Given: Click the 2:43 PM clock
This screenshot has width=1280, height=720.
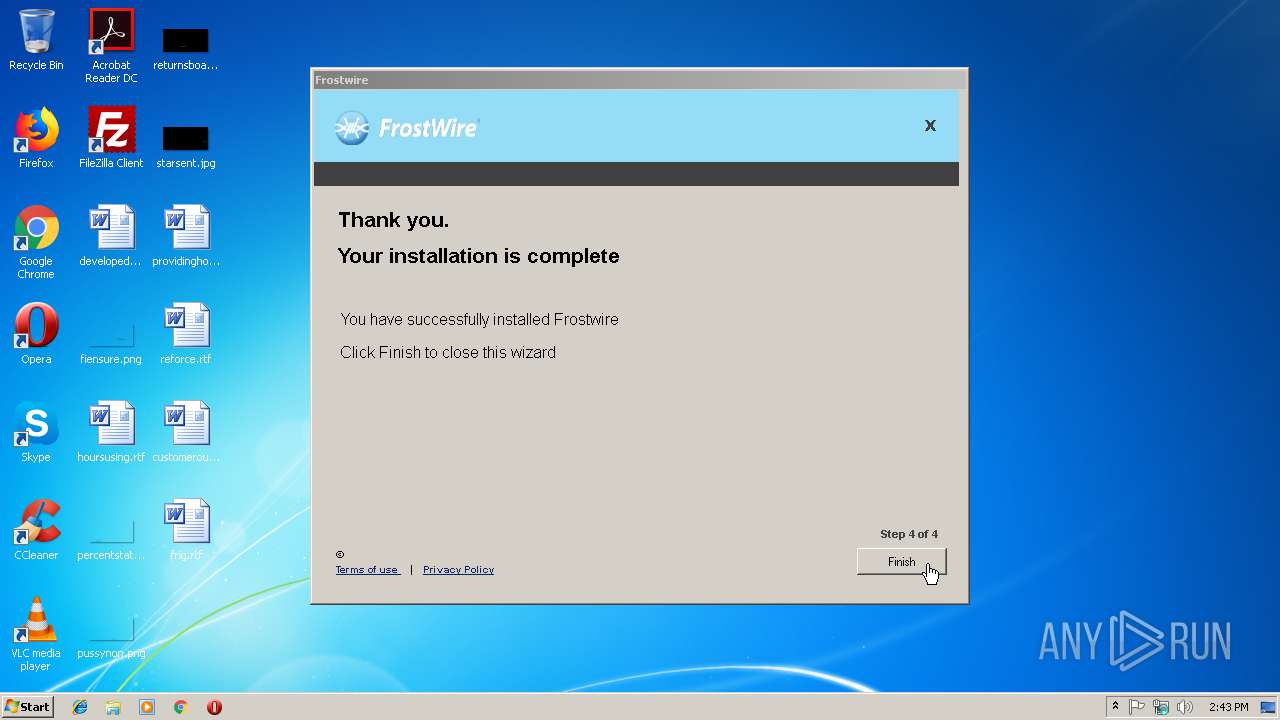Looking at the screenshot, I should [1228, 707].
